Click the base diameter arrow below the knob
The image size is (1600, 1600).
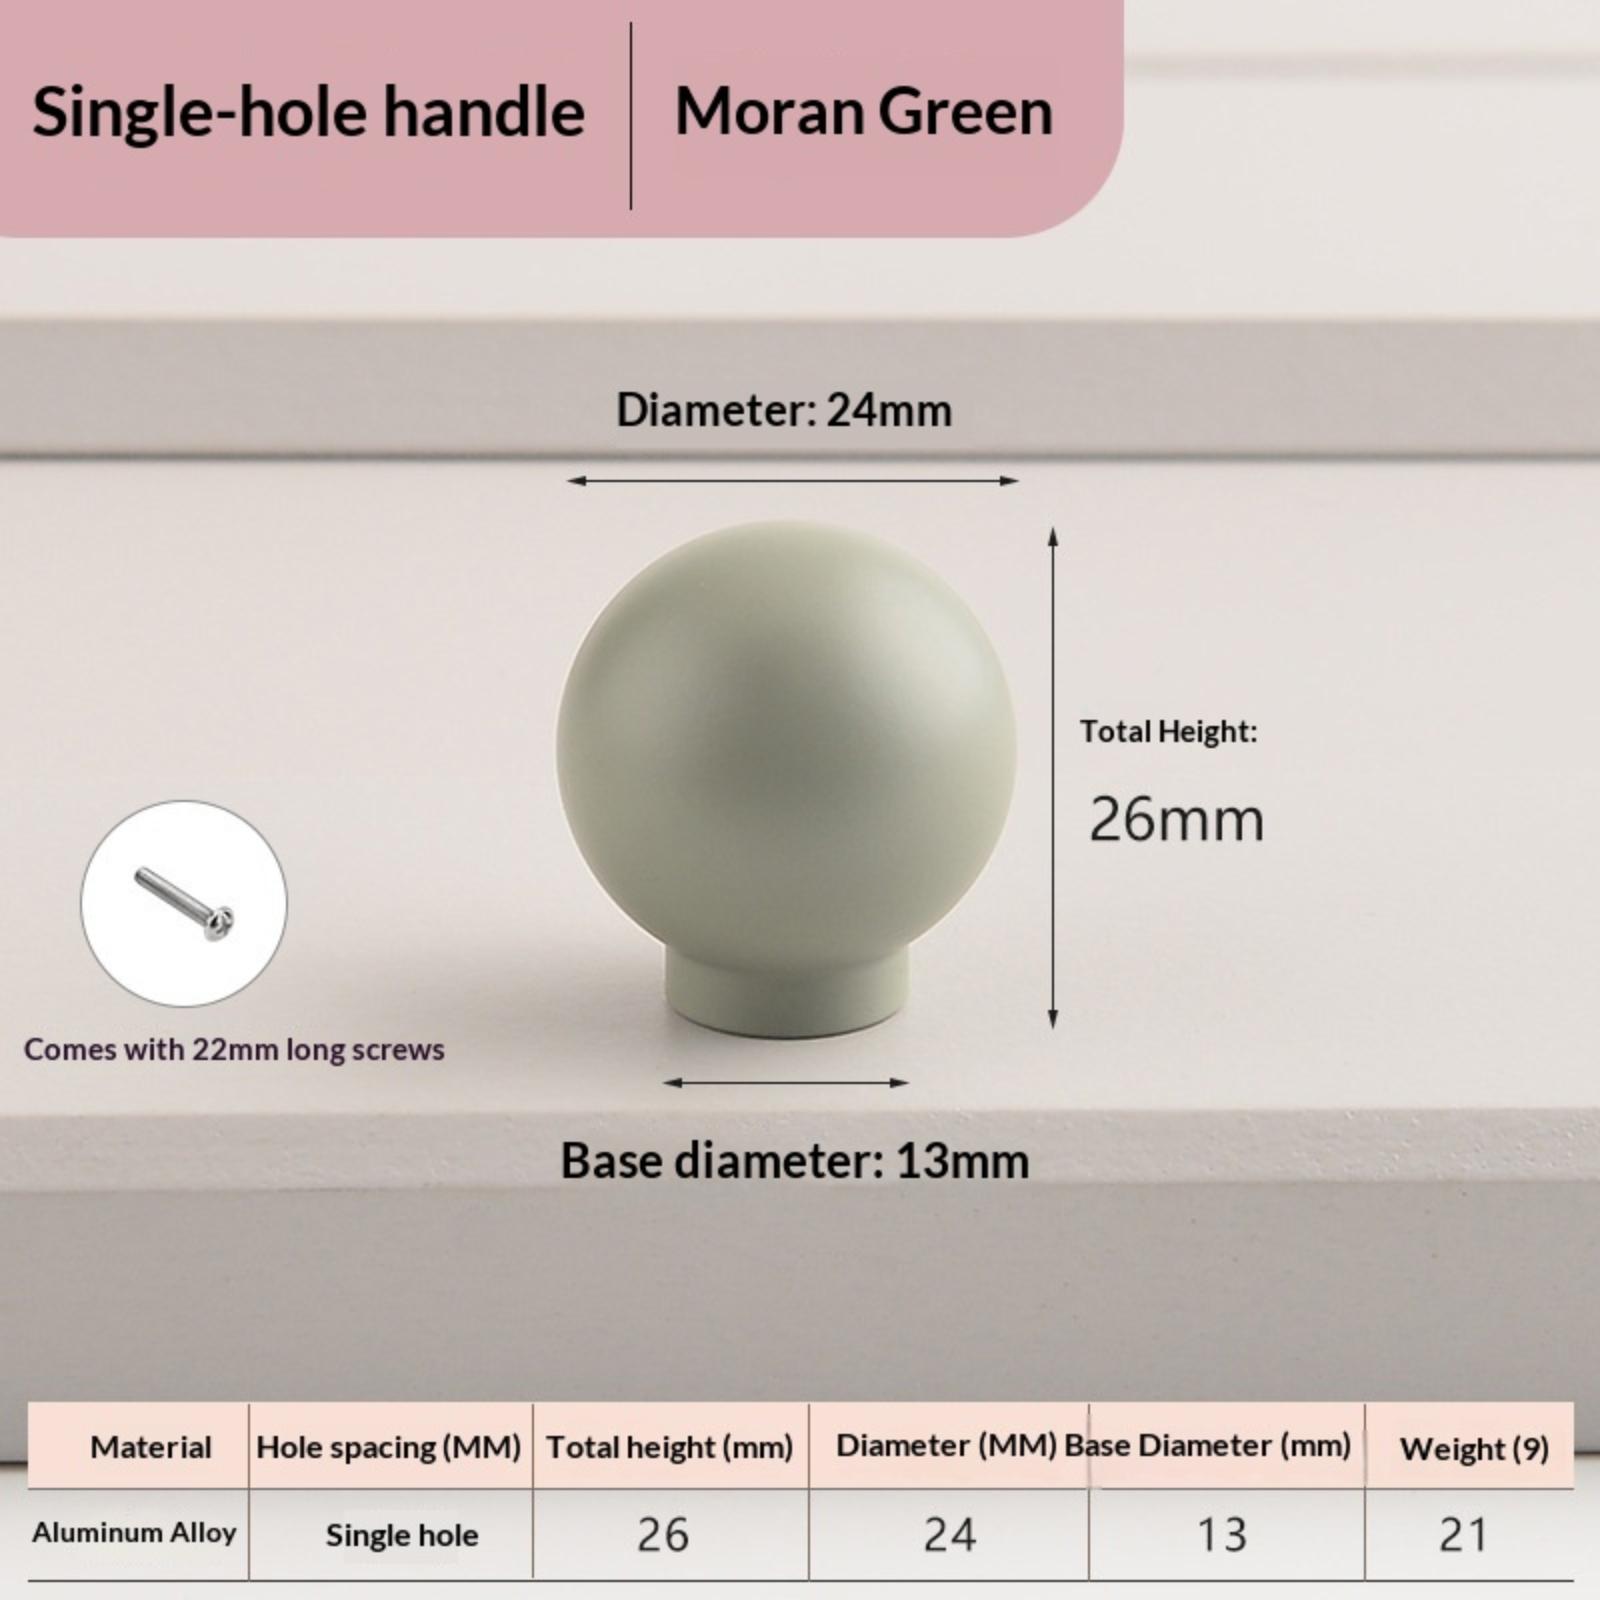click(786, 1082)
